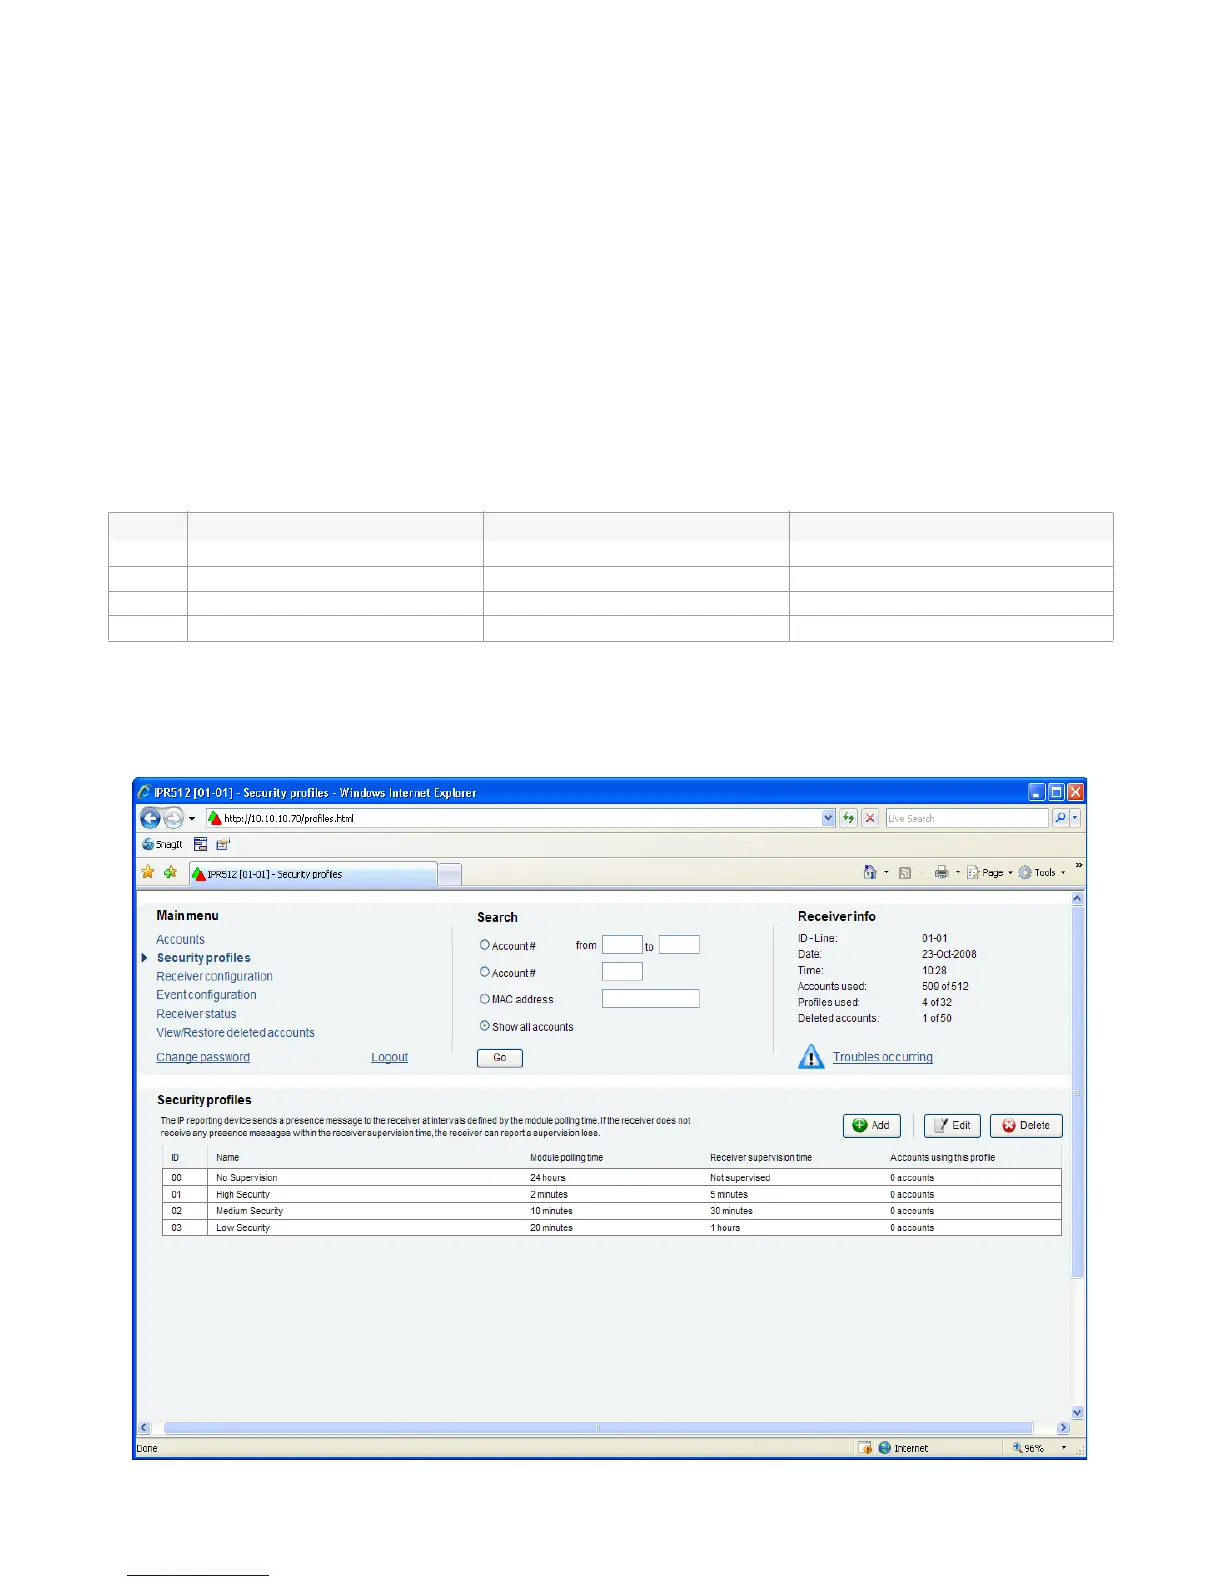This screenshot has height=1584, width=1224.
Task: Click the Module polling time column header
Action: point(566,1158)
